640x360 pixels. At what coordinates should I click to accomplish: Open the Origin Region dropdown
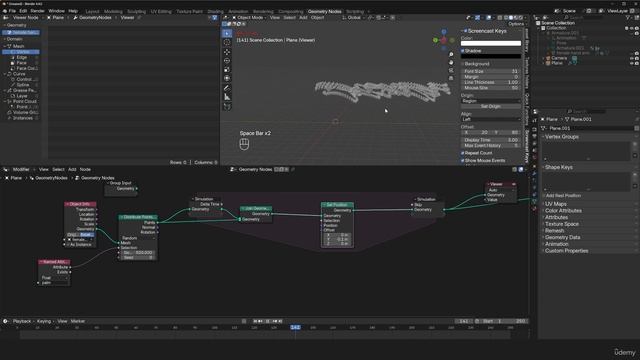click(x=491, y=101)
